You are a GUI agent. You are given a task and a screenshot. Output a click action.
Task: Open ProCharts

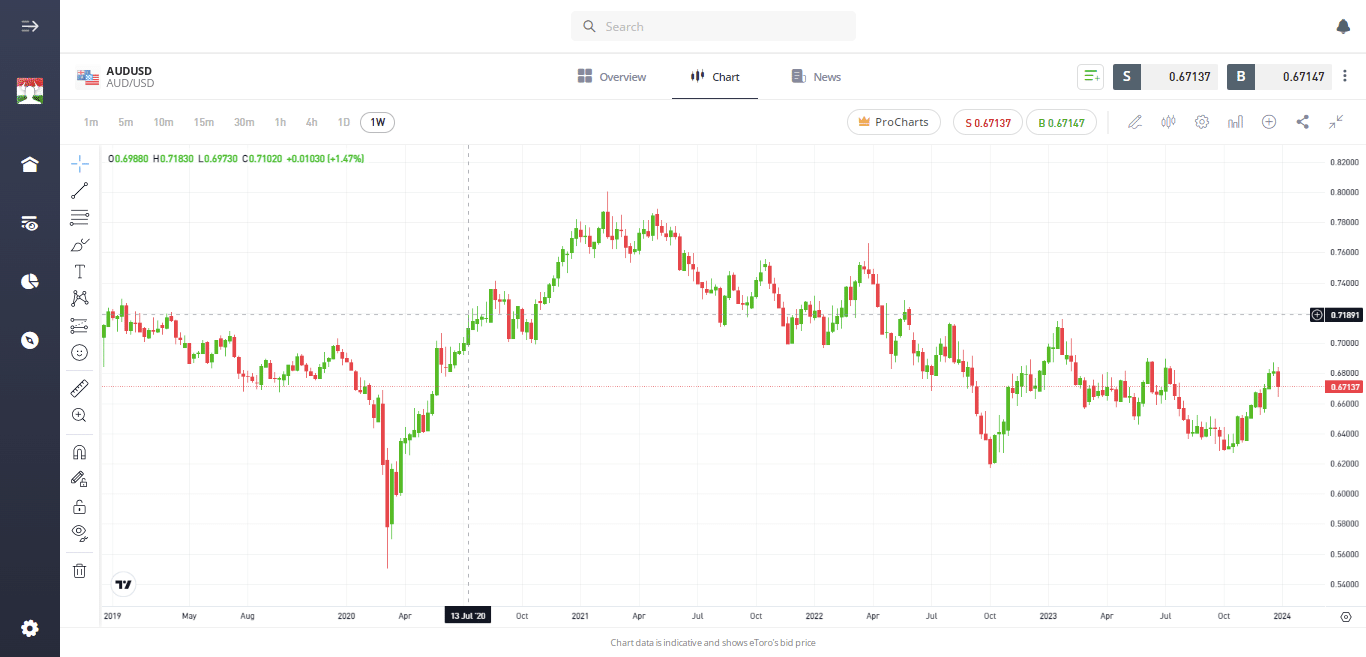pos(893,121)
